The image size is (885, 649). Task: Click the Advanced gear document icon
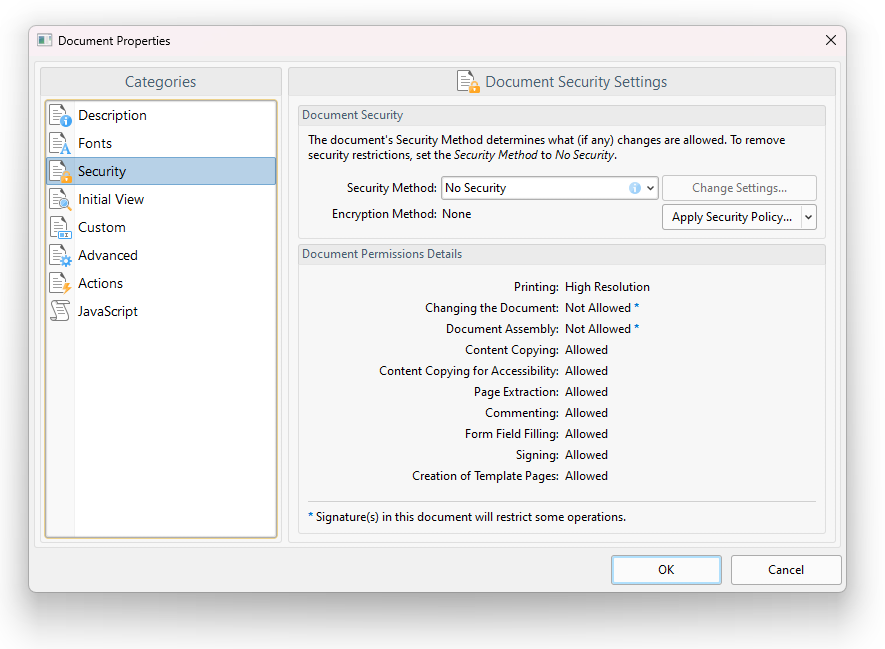click(60, 255)
